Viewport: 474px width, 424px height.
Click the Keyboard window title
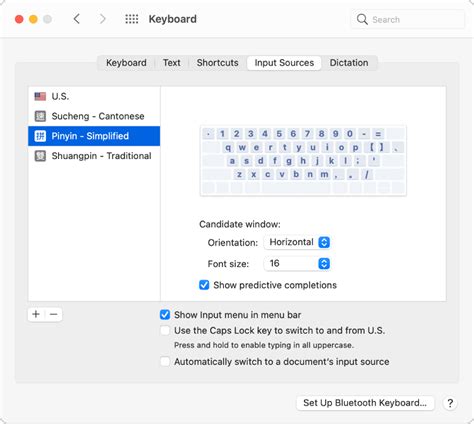pyautogui.click(x=173, y=19)
